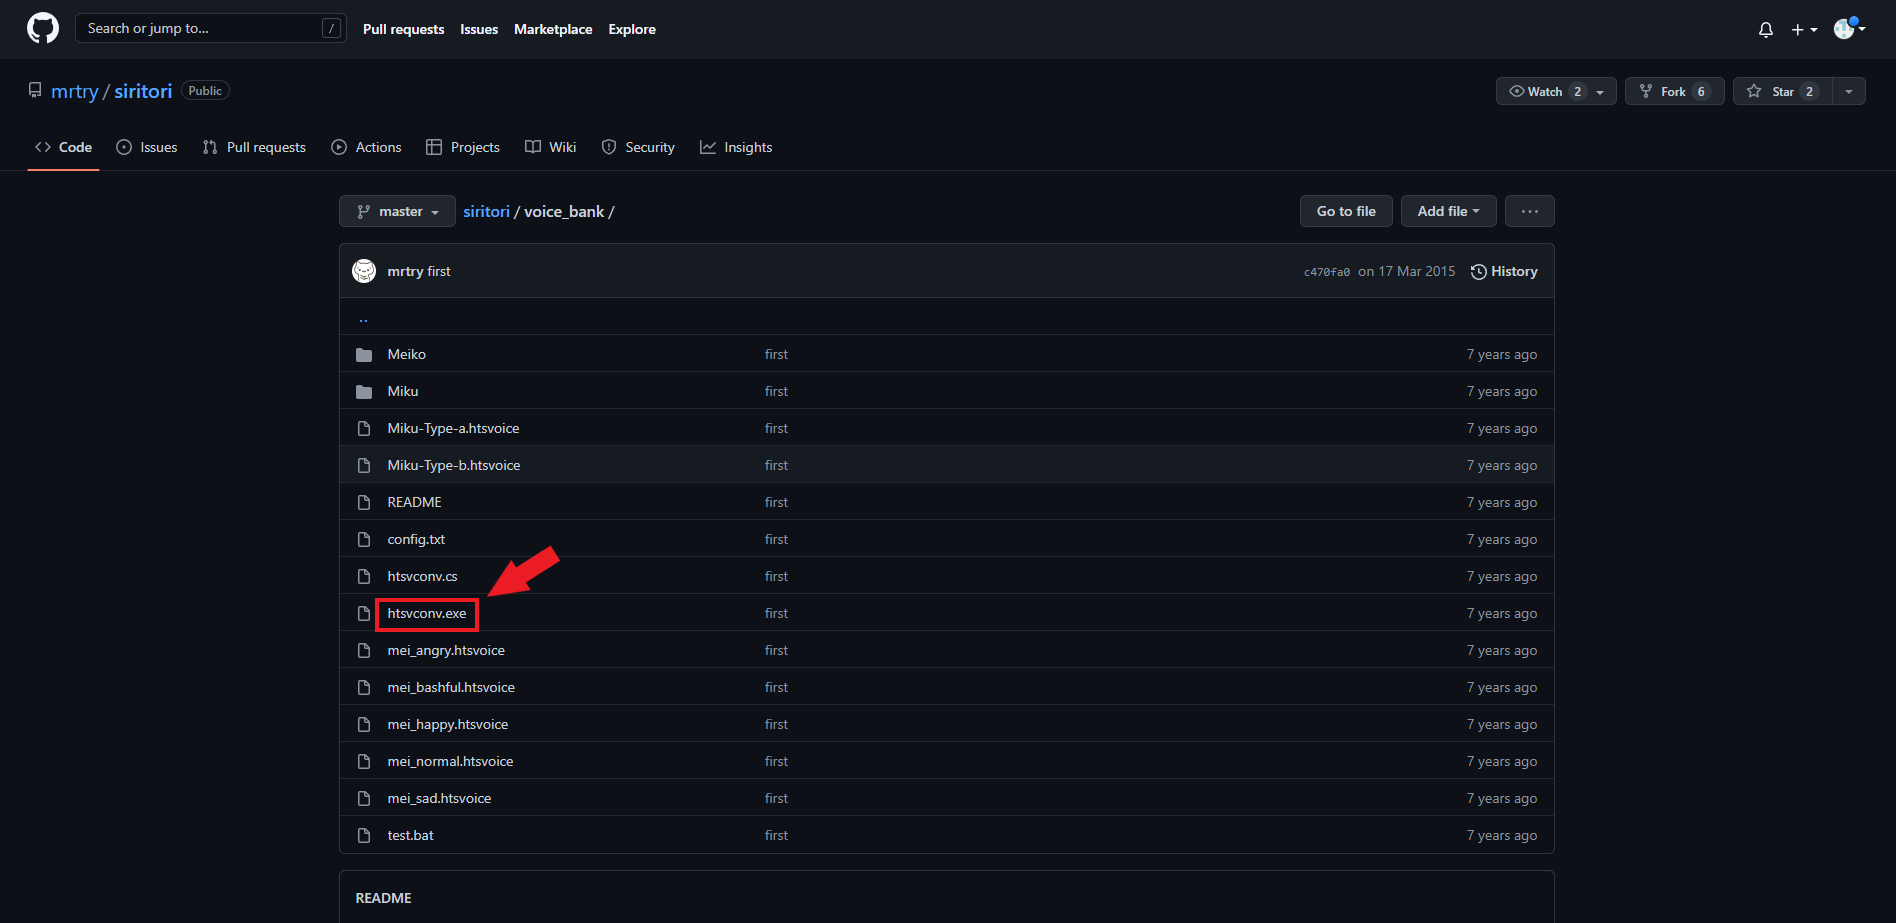1896x923 pixels.
Task: Click mrtry's commit author avatar
Action: (364, 271)
